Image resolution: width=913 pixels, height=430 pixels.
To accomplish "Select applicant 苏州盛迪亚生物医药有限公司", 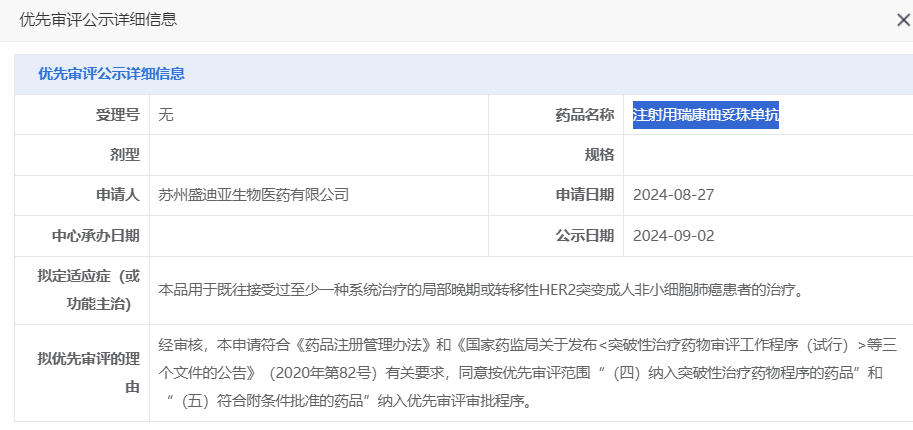I will [254, 195].
